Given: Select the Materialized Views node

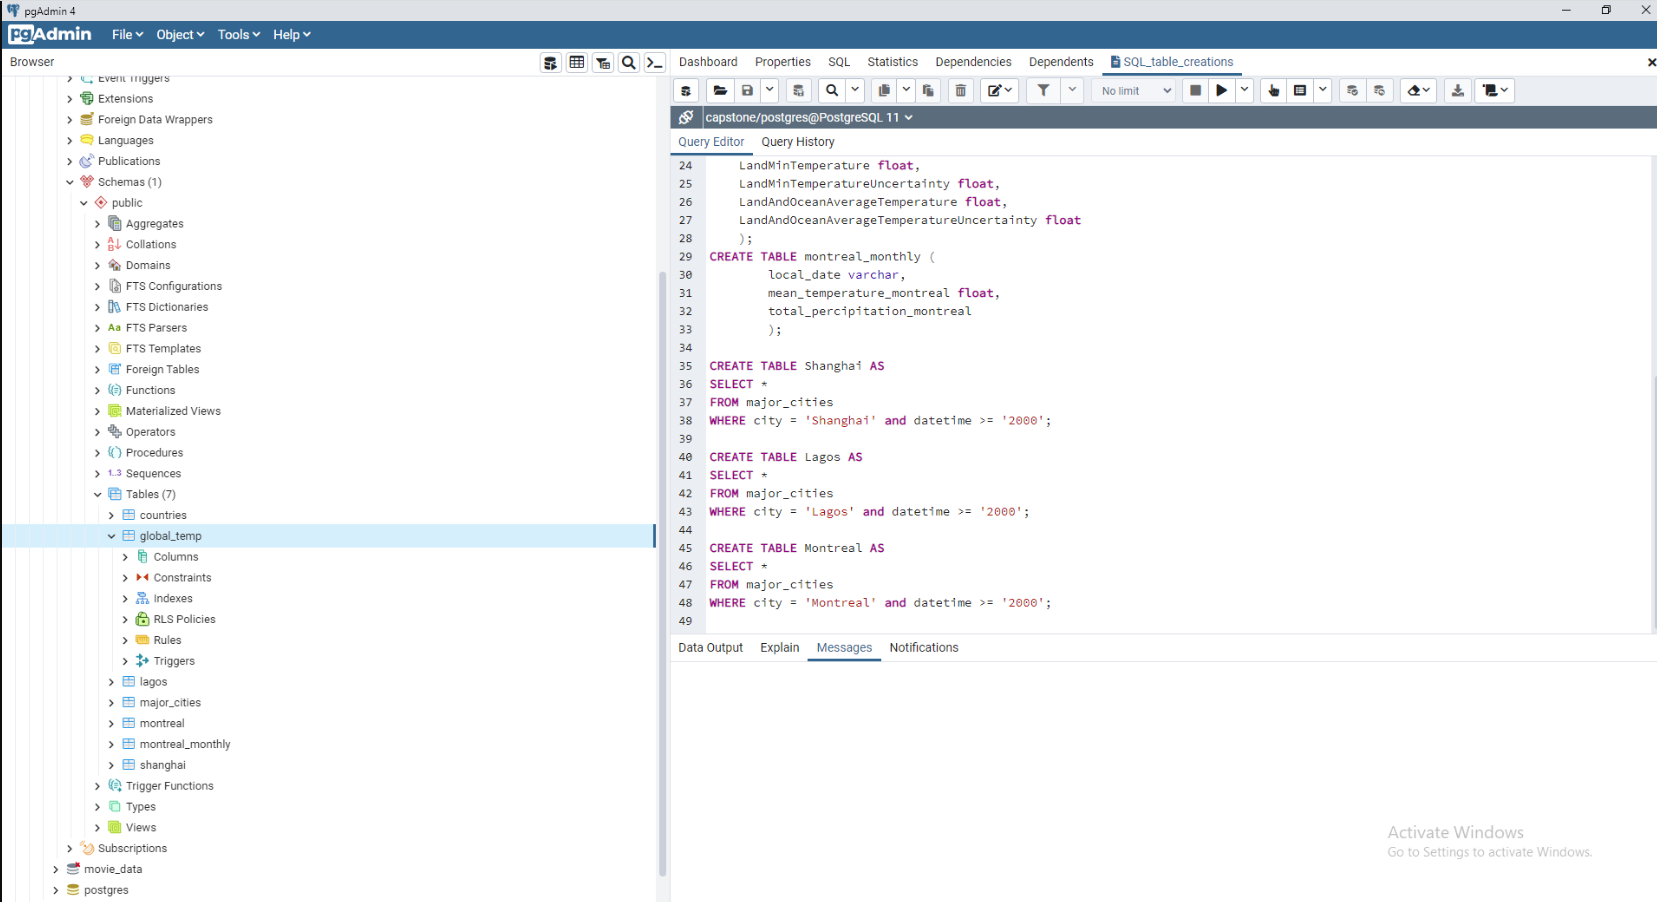Looking at the screenshot, I should (x=173, y=412).
